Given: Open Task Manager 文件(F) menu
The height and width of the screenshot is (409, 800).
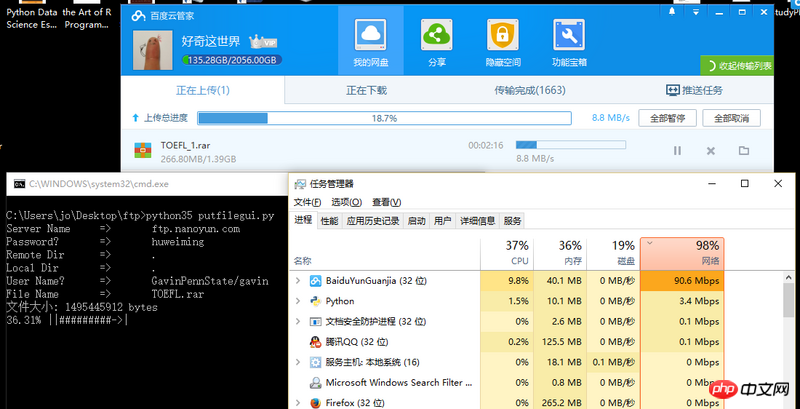Looking at the screenshot, I should tap(307, 202).
